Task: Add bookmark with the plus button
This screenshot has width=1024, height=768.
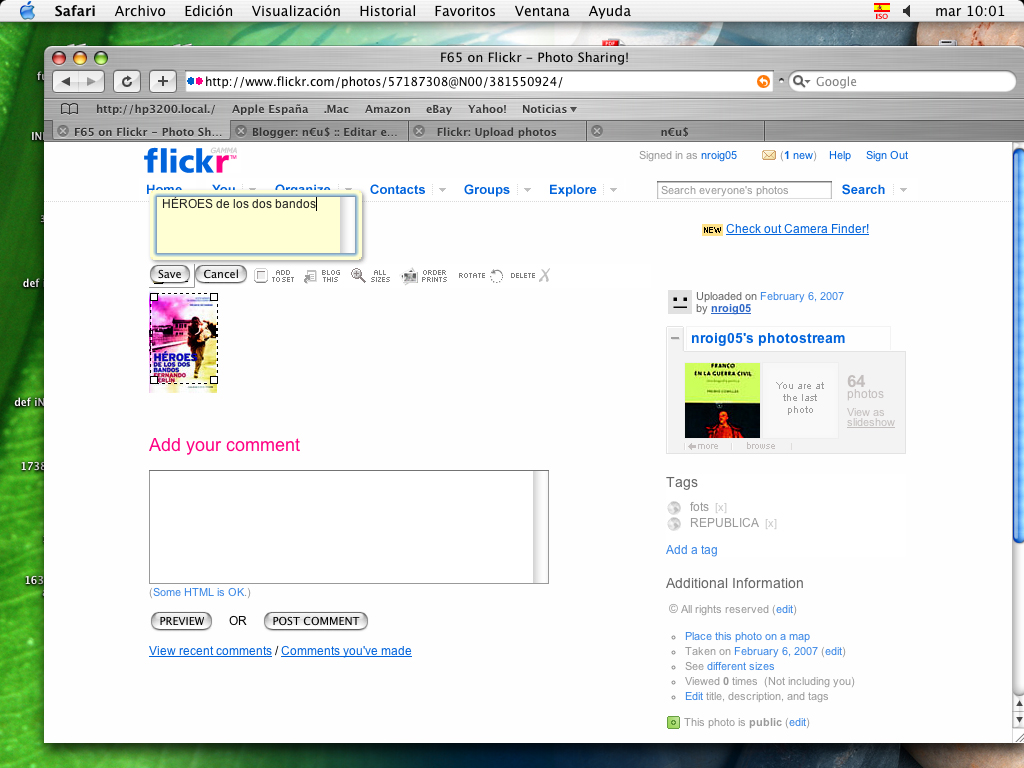Action: click(x=163, y=82)
